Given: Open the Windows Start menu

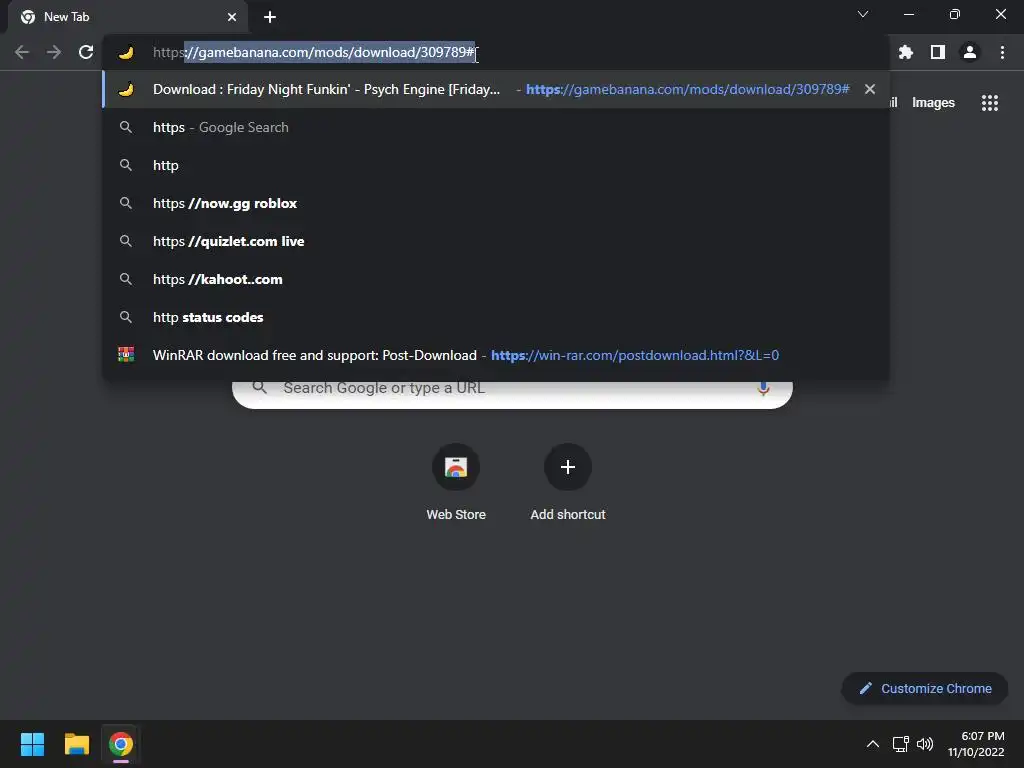Looking at the screenshot, I should pyautogui.click(x=32, y=744).
